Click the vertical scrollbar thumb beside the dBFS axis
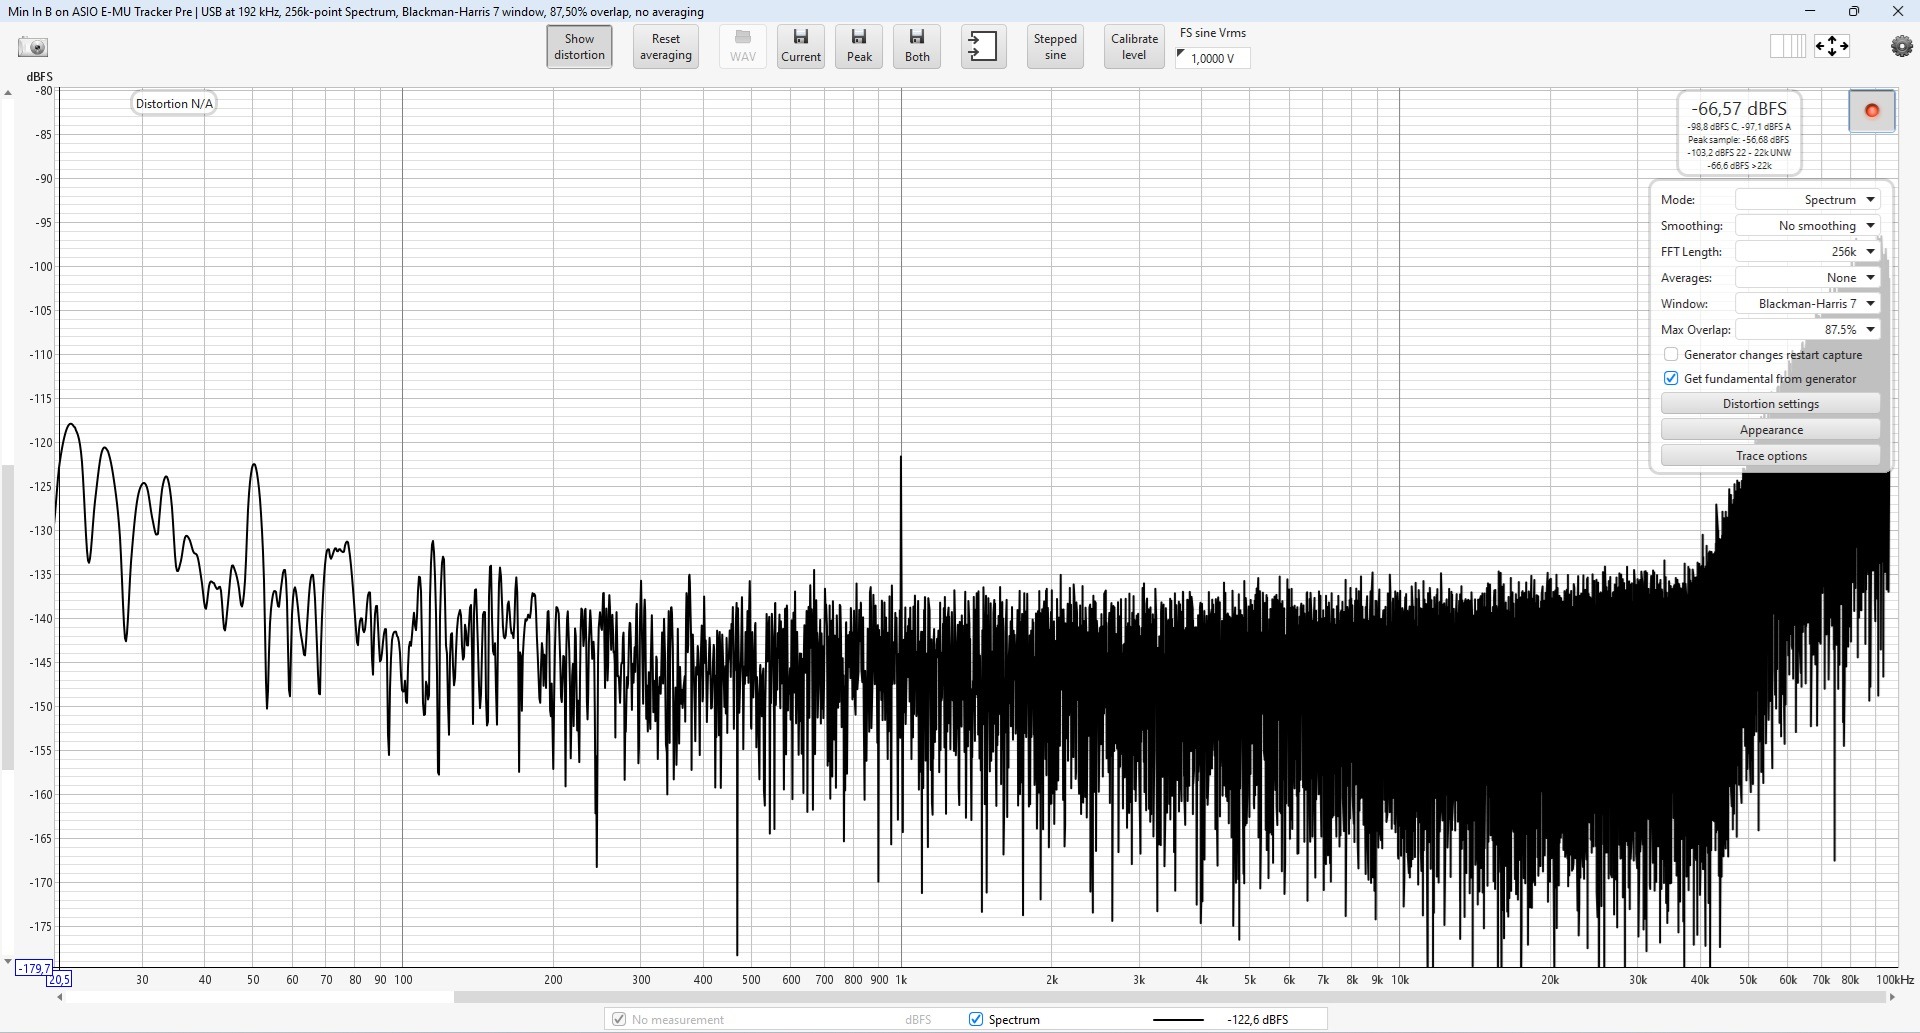The width and height of the screenshot is (1920, 1033). tap(8, 617)
